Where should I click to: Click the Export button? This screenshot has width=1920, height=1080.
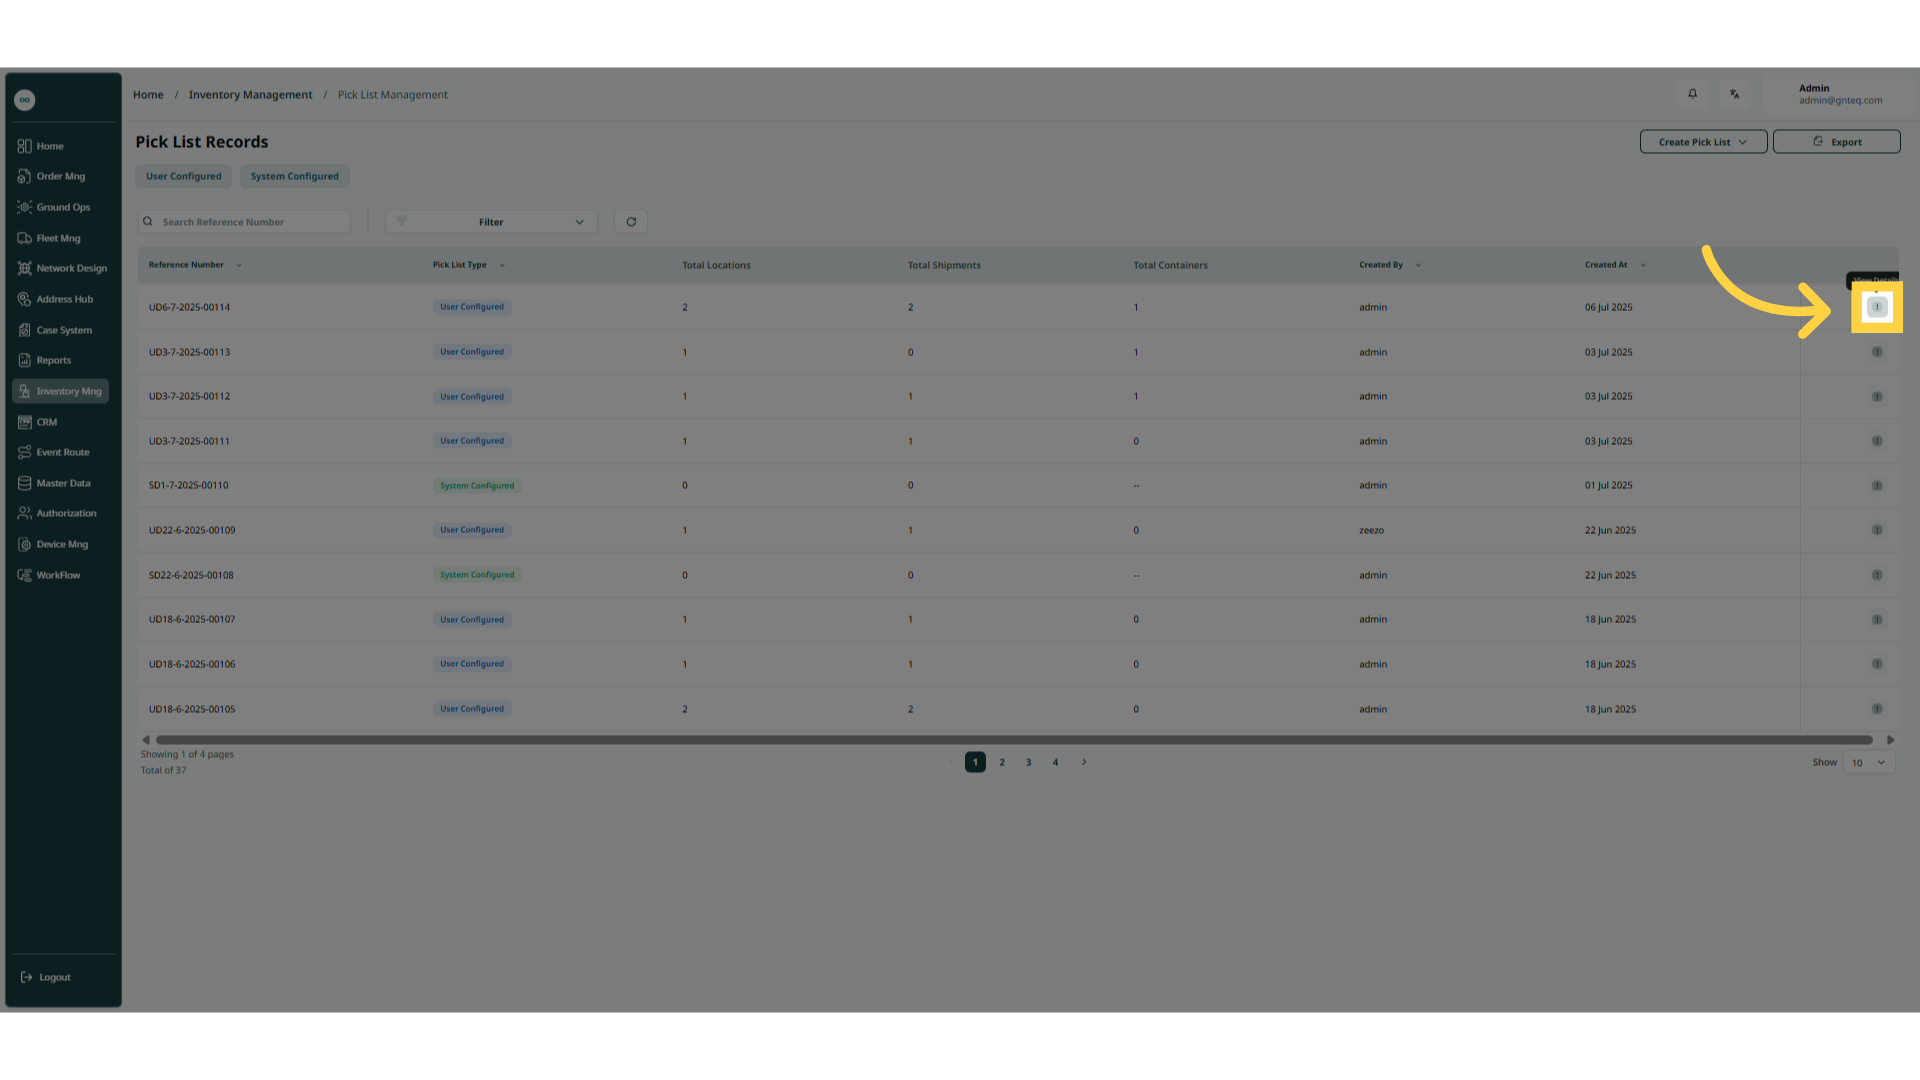tap(1836, 142)
